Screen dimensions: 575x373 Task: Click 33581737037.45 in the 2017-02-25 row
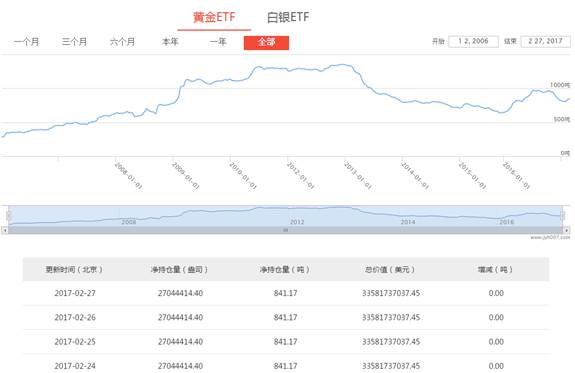click(391, 341)
